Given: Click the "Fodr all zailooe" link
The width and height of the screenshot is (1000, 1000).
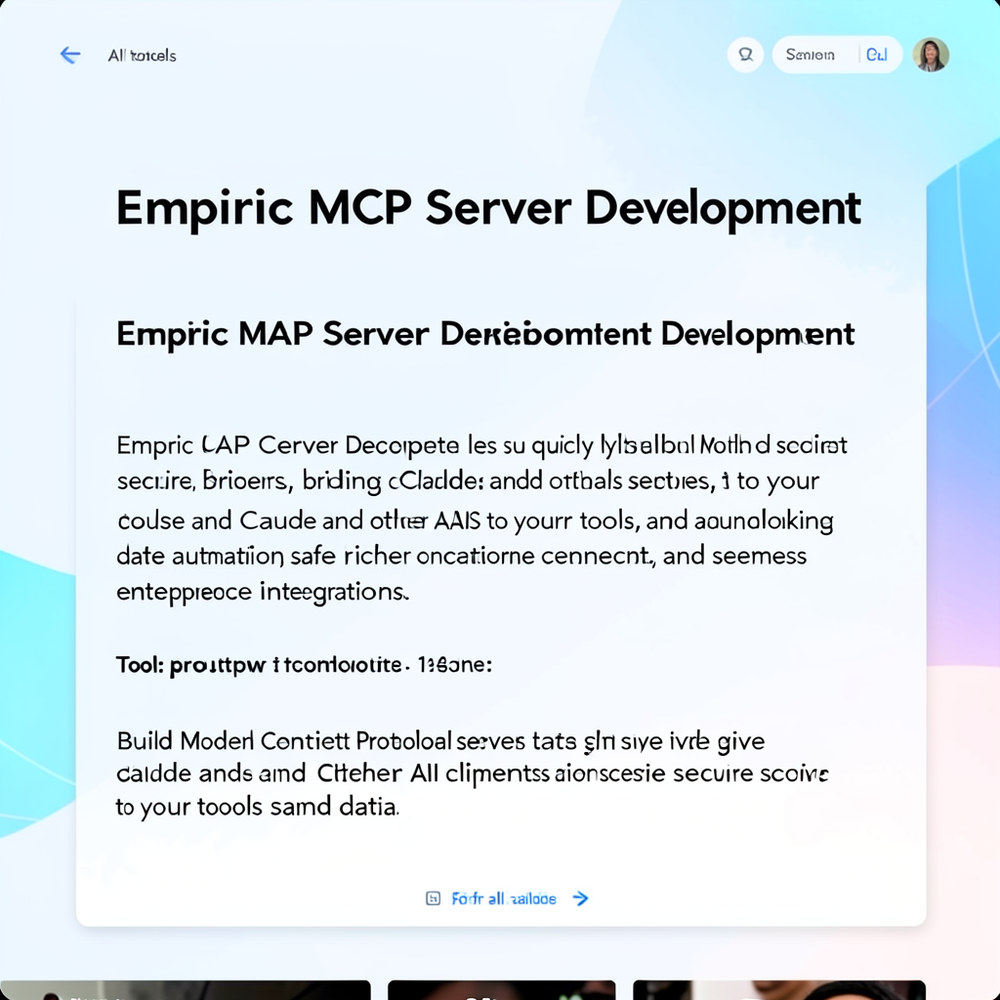Looking at the screenshot, I should [x=504, y=899].
